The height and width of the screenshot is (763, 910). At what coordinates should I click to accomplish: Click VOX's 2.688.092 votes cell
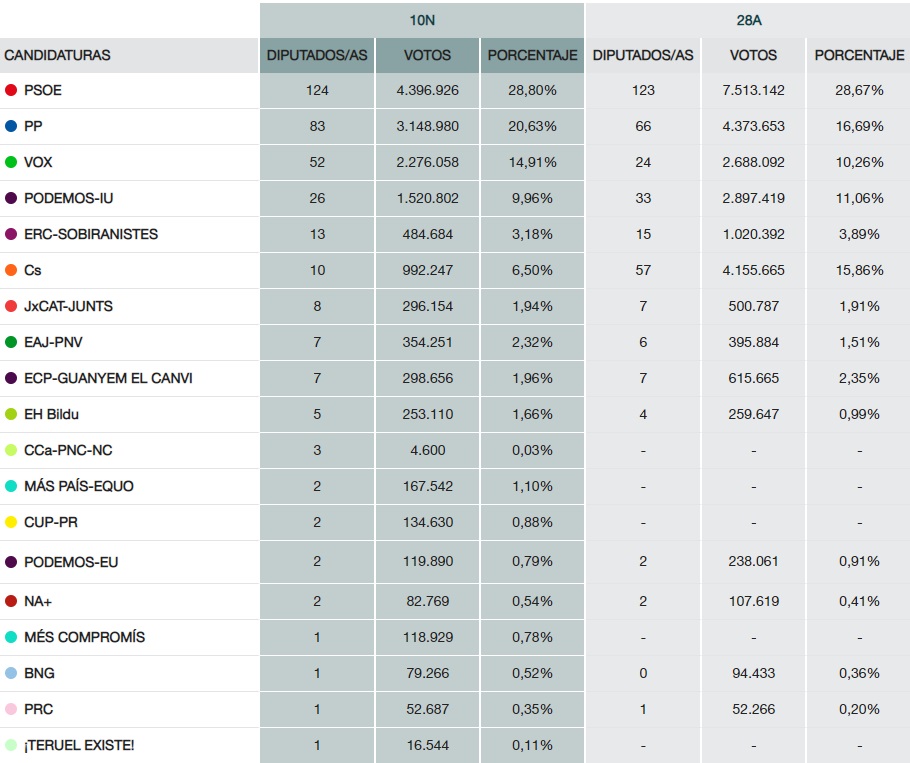pos(753,162)
